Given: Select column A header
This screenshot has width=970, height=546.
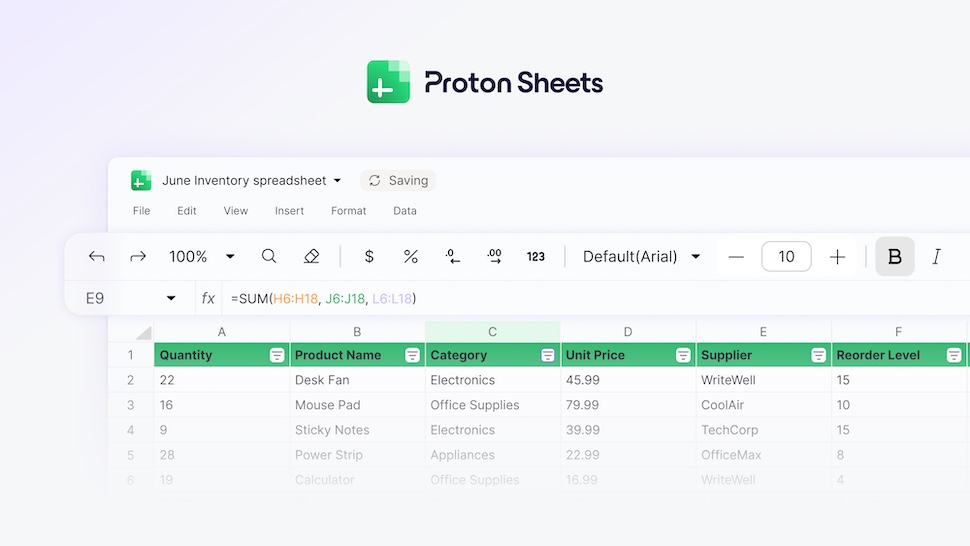Looking at the screenshot, I should [221, 332].
